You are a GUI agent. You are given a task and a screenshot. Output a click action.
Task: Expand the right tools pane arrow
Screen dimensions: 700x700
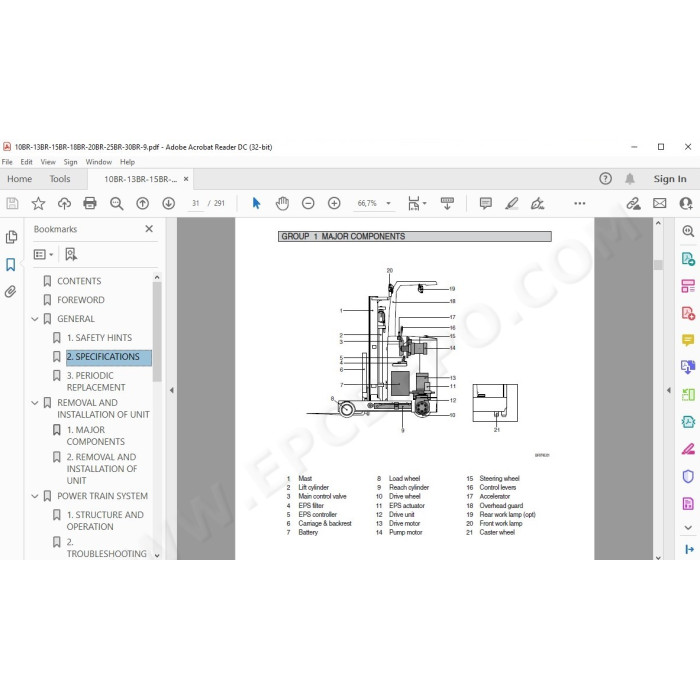click(668, 390)
